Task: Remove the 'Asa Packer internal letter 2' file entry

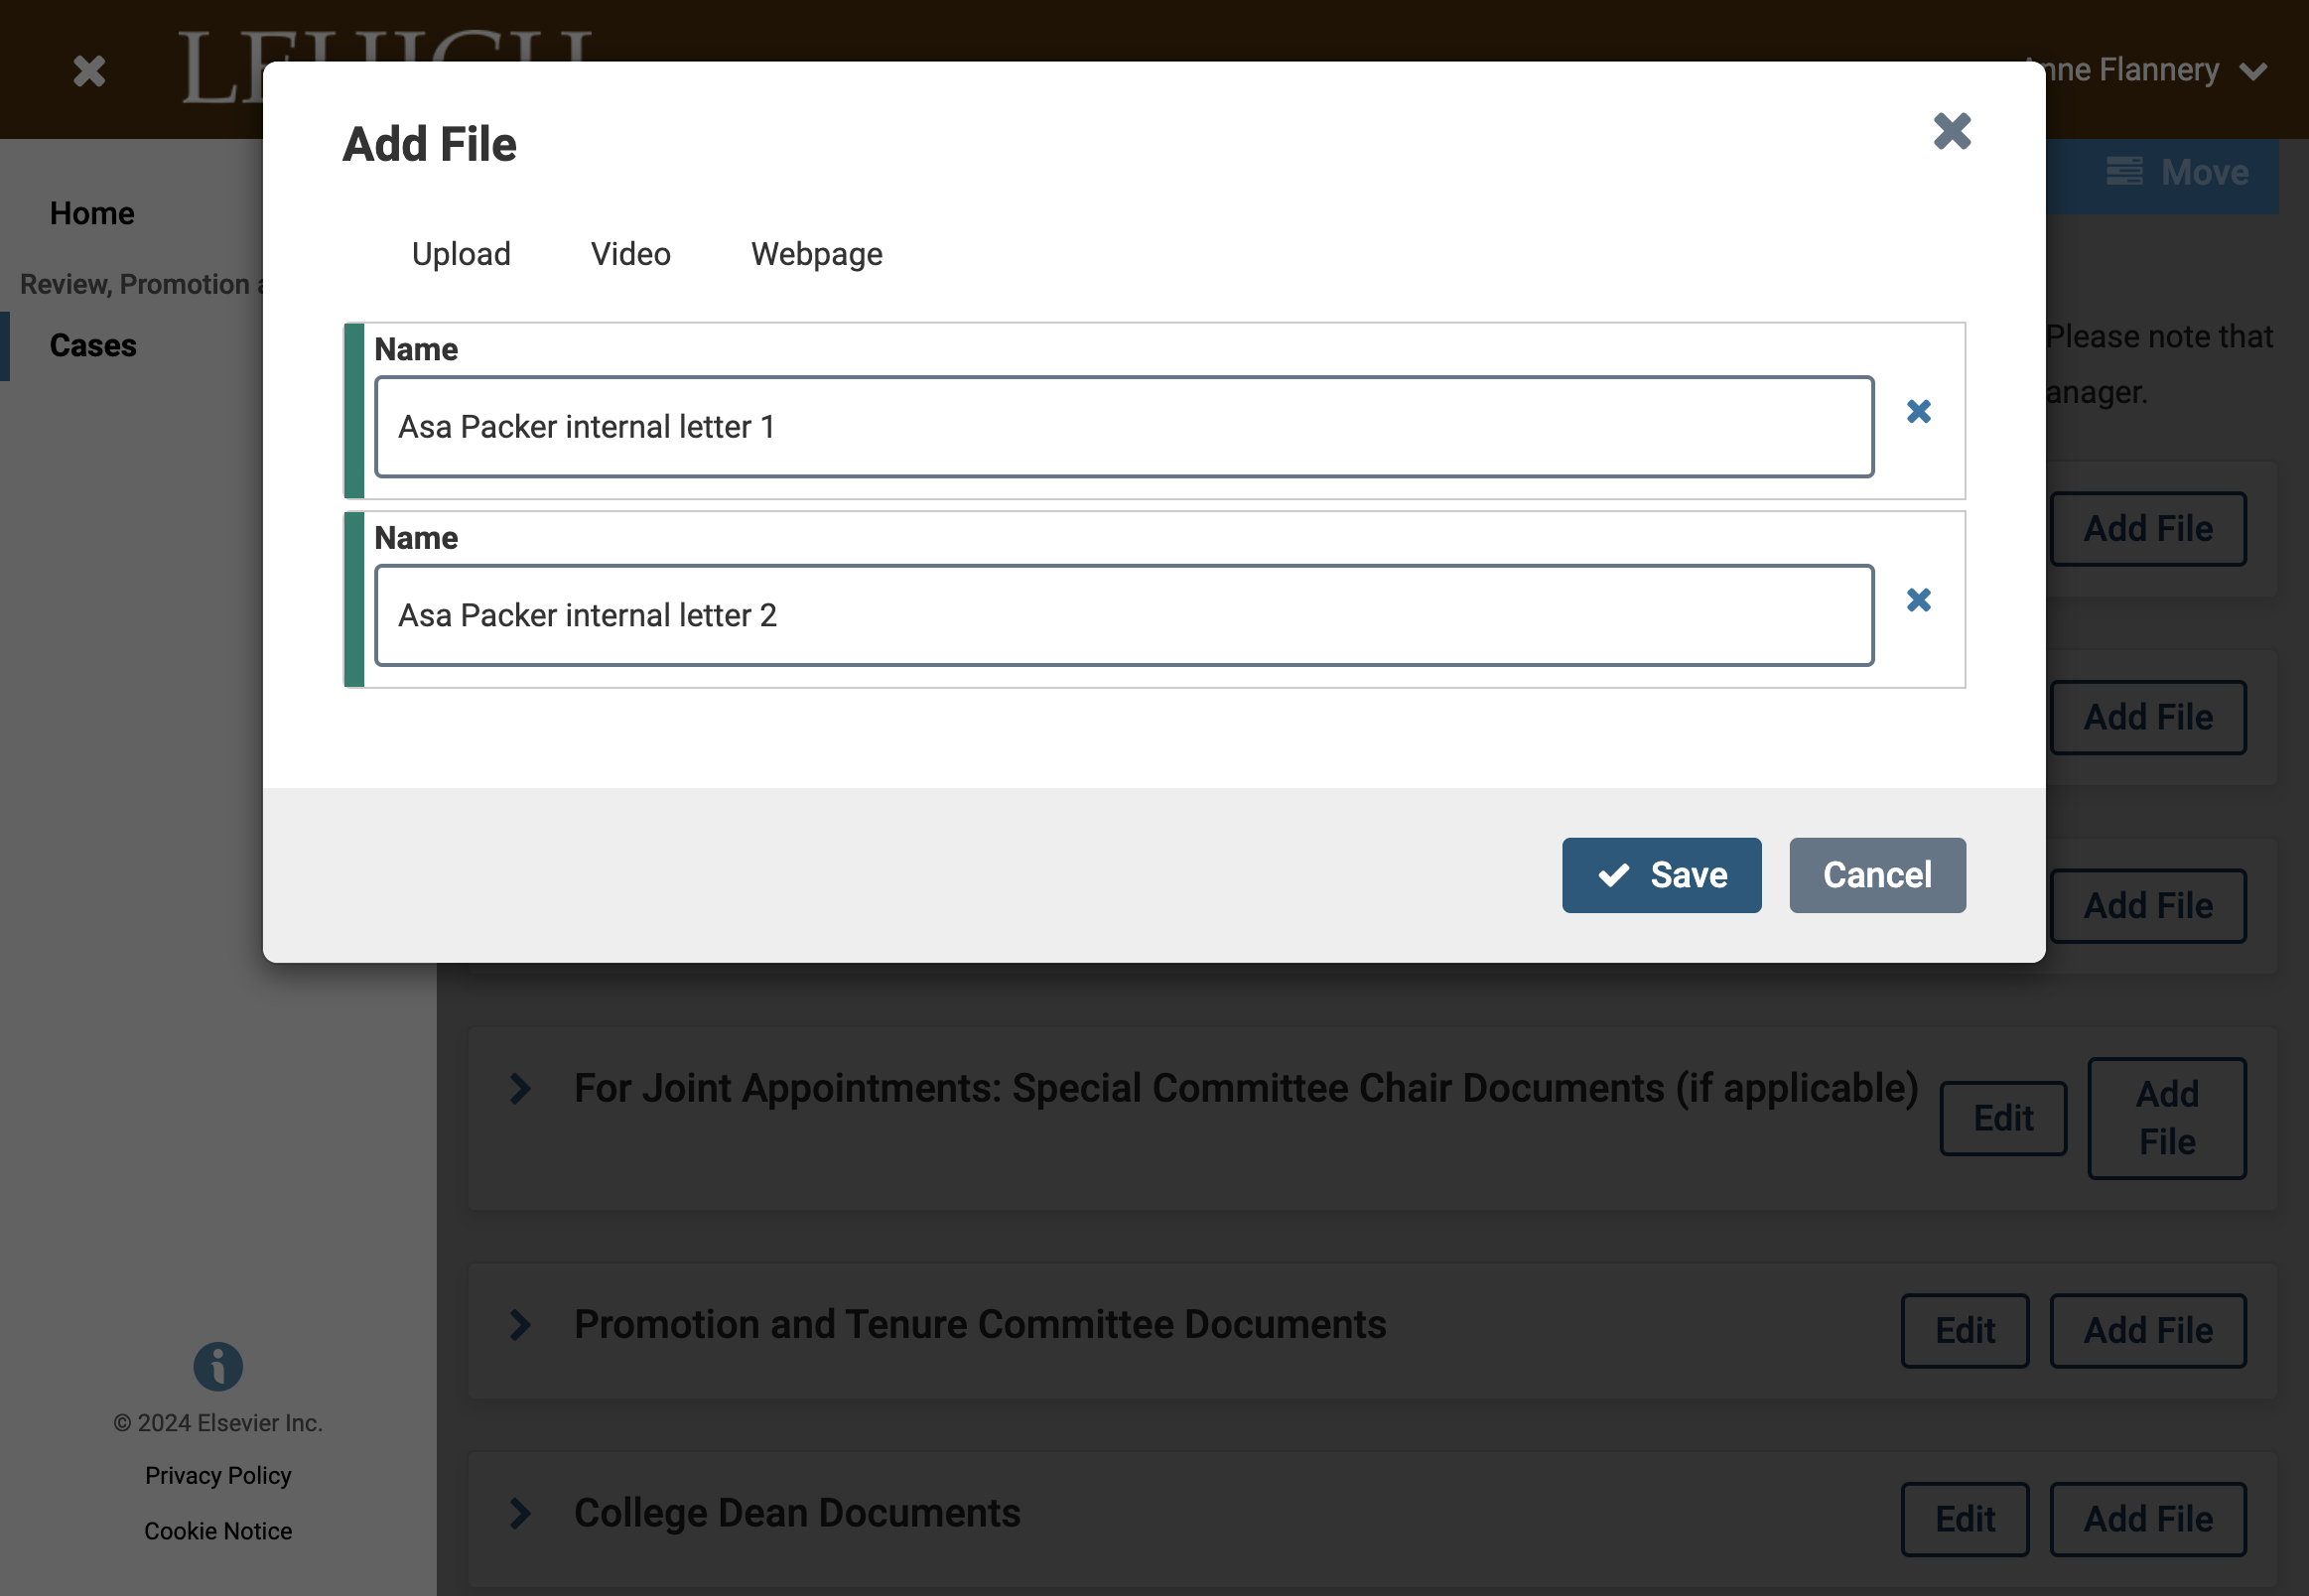Action: pyautogui.click(x=1918, y=600)
